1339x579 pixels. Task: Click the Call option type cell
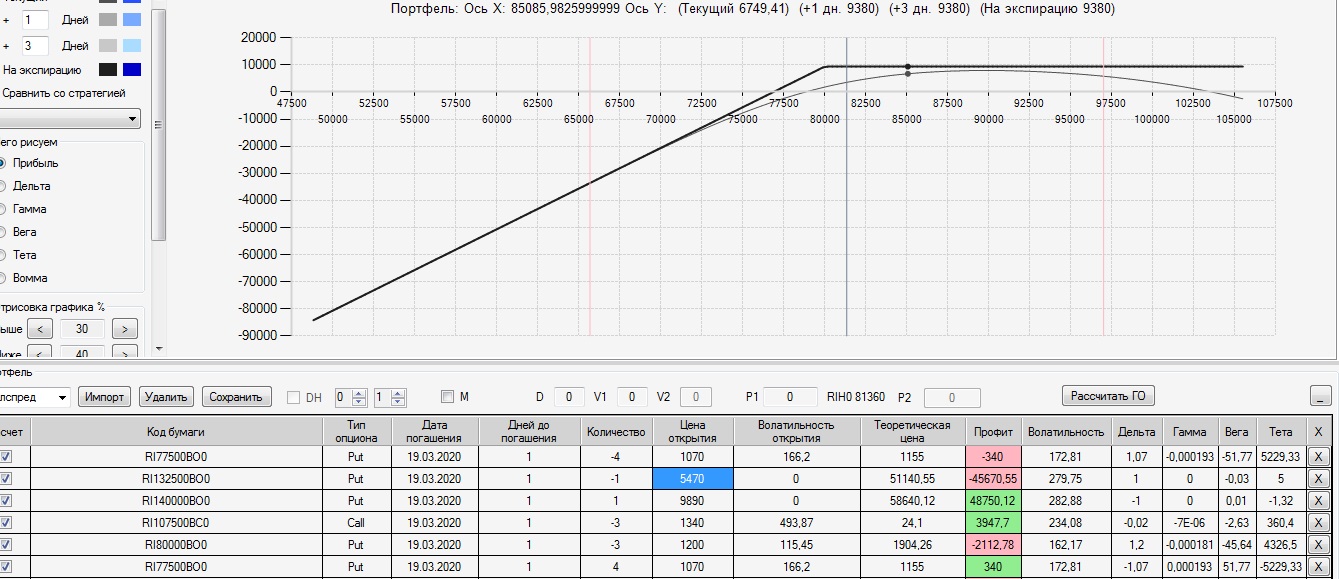357,523
